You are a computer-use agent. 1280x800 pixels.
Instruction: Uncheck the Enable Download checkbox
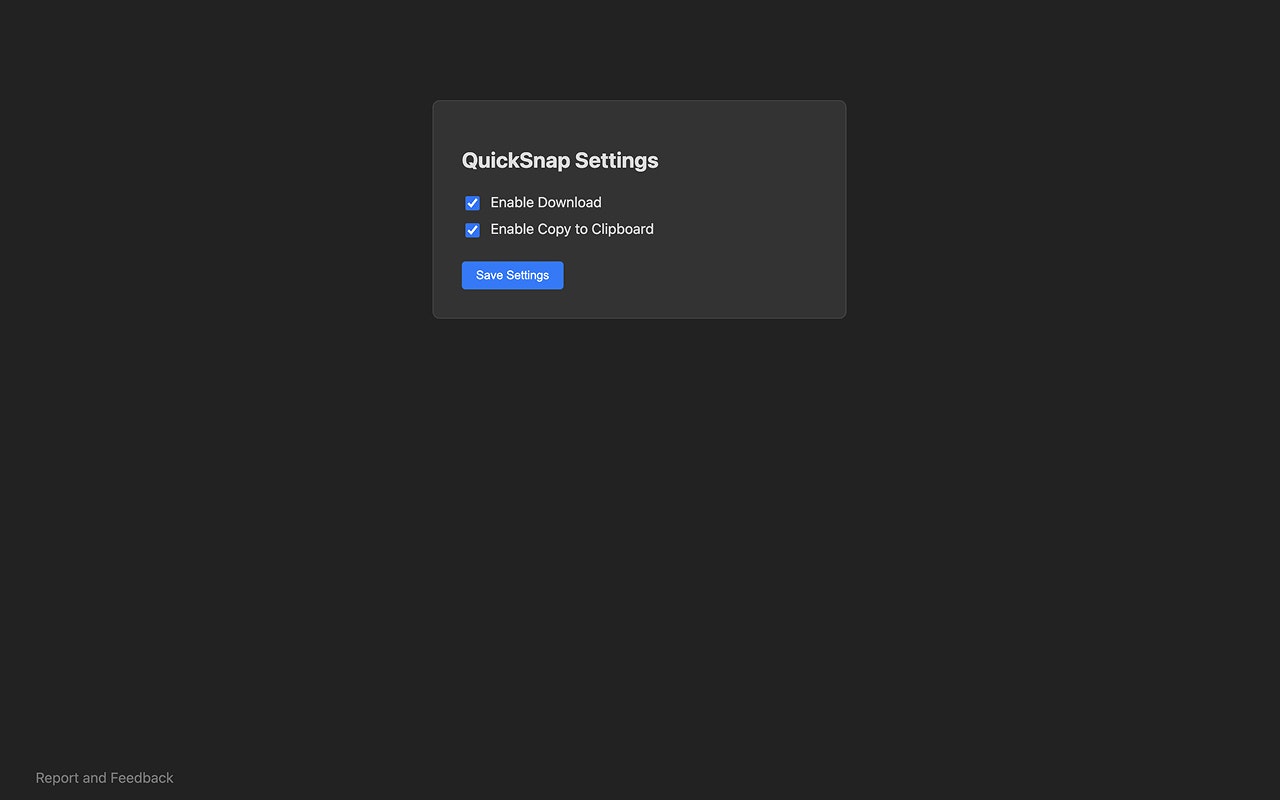472,203
